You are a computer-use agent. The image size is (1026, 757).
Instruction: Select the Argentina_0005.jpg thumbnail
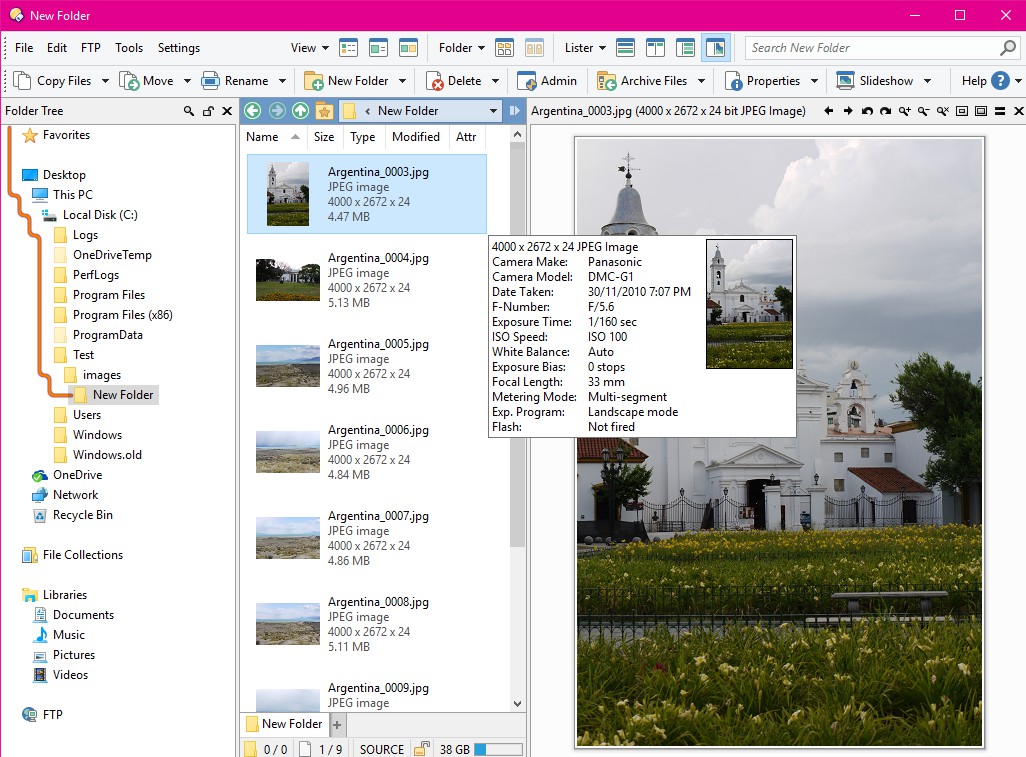(287, 365)
